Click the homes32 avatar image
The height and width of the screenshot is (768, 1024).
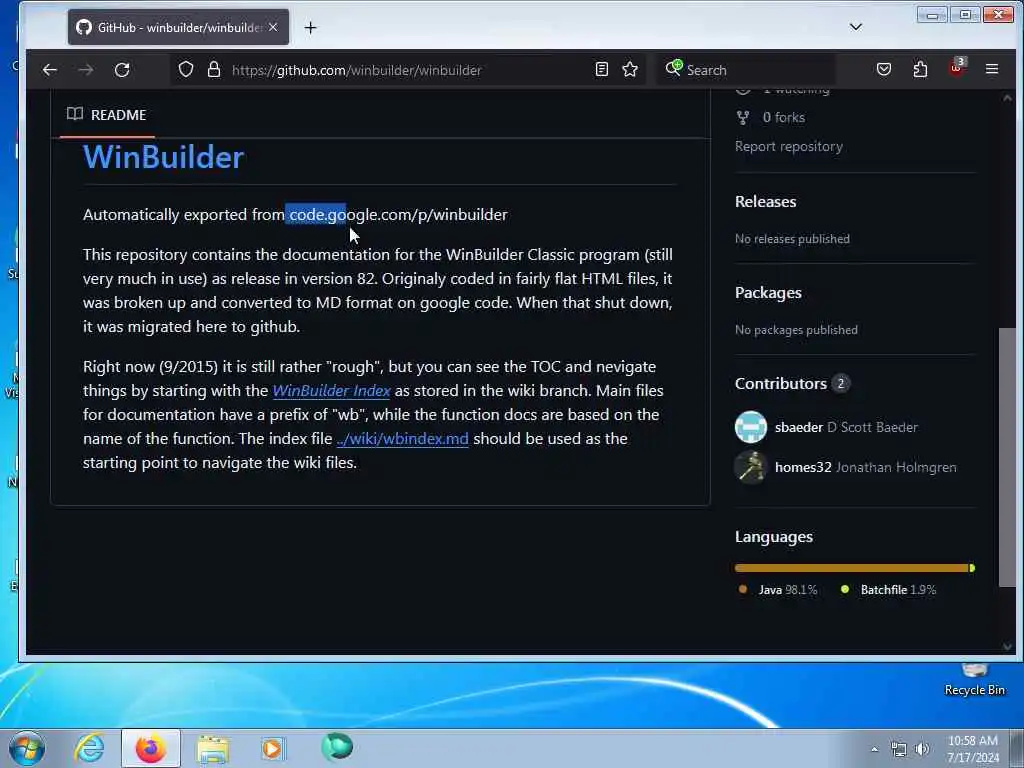tap(751, 467)
